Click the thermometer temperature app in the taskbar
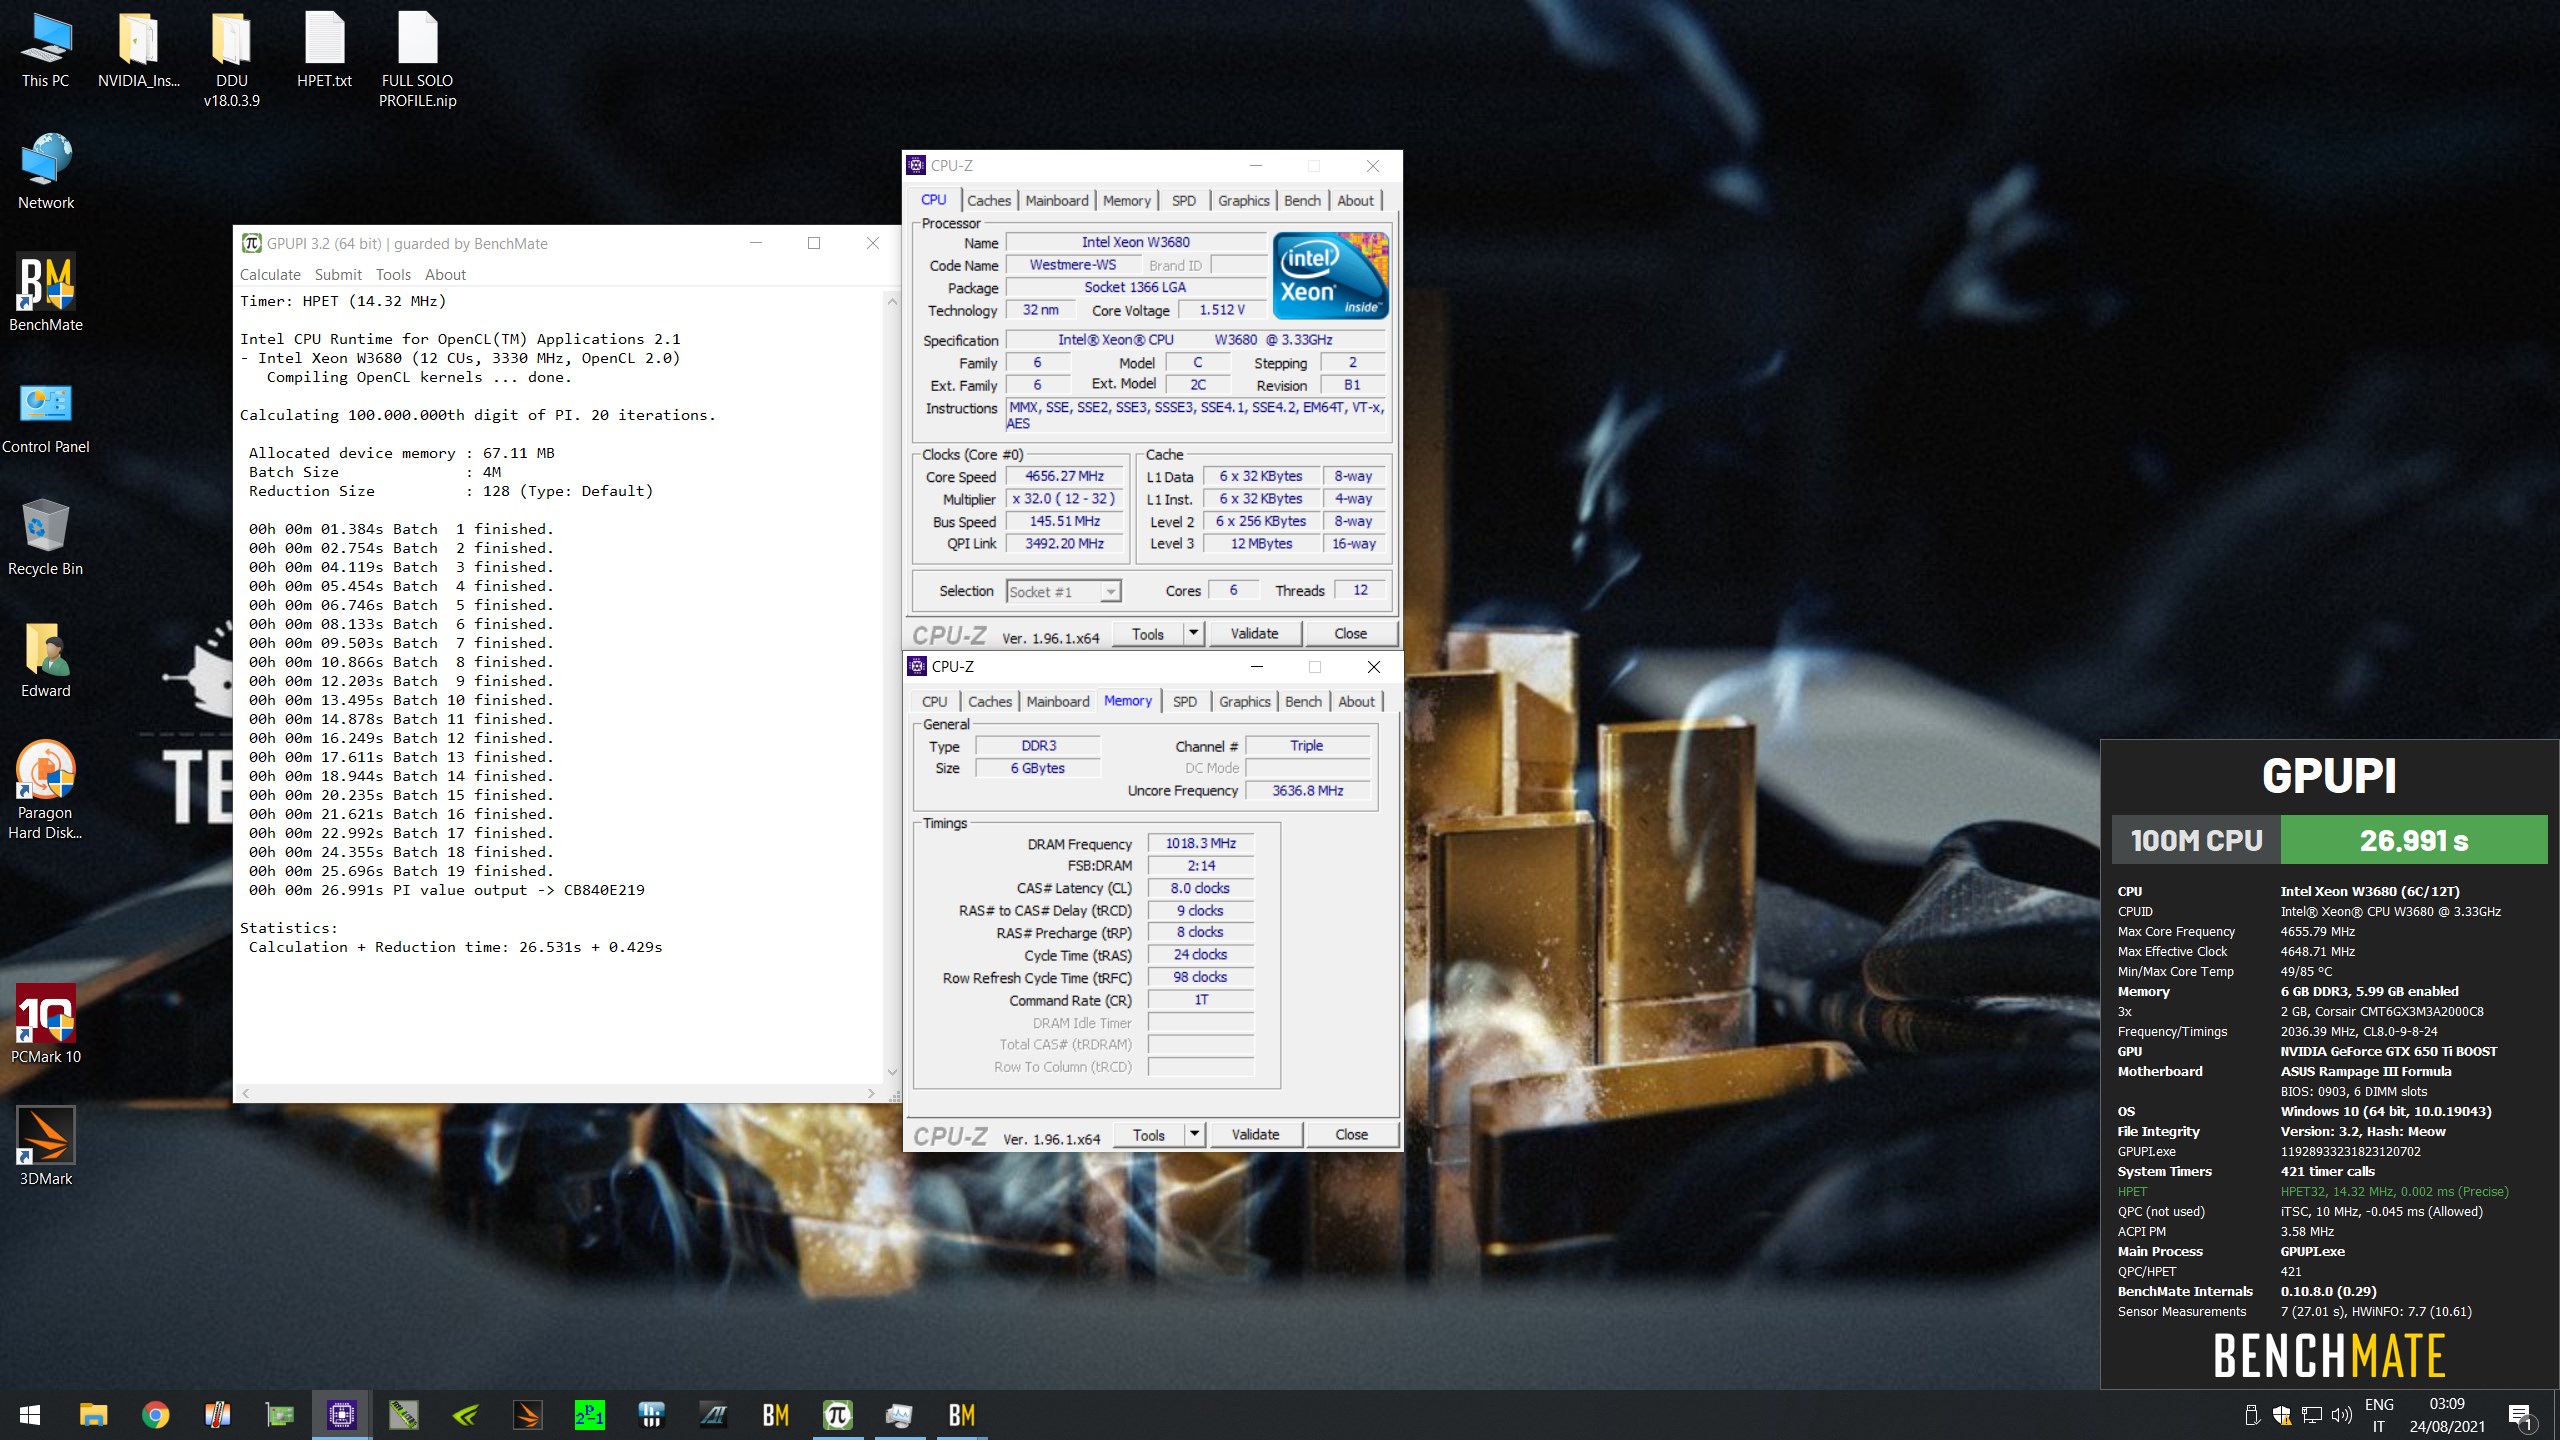This screenshot has height=1440, width=2560. (217, 1414)
